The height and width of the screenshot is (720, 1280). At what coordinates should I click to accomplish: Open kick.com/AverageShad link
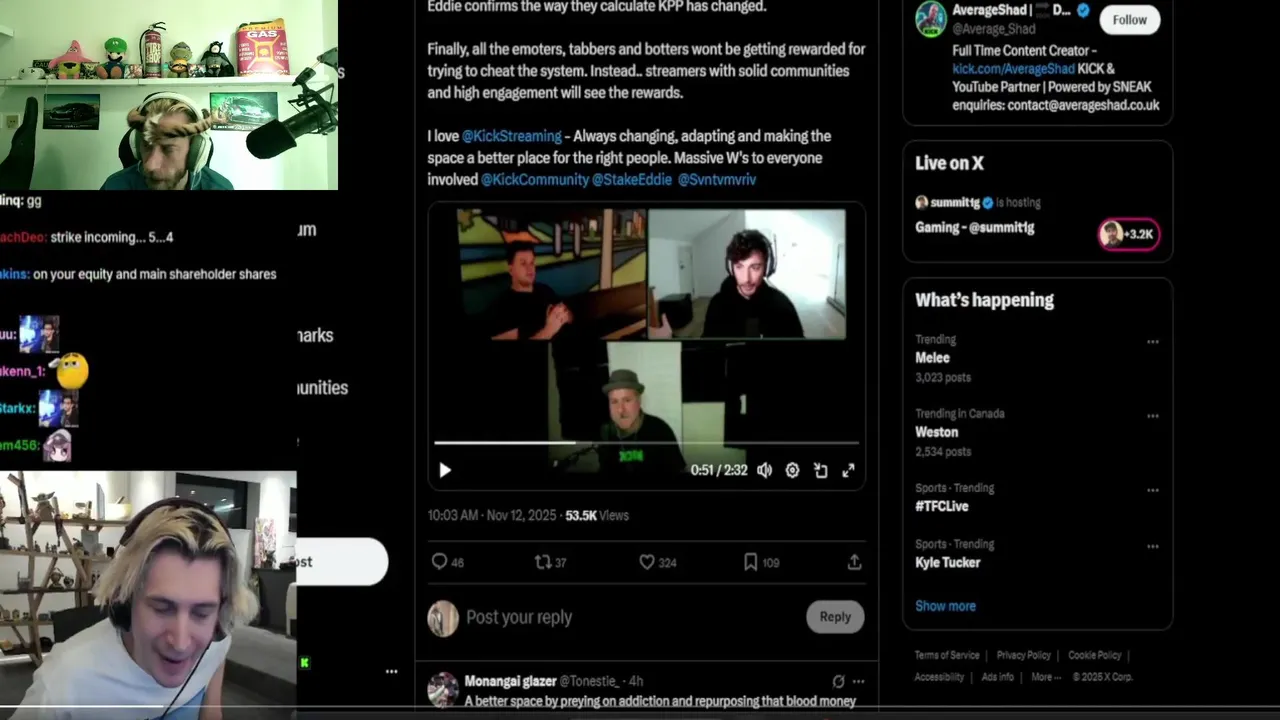[x=1013, y=69]
